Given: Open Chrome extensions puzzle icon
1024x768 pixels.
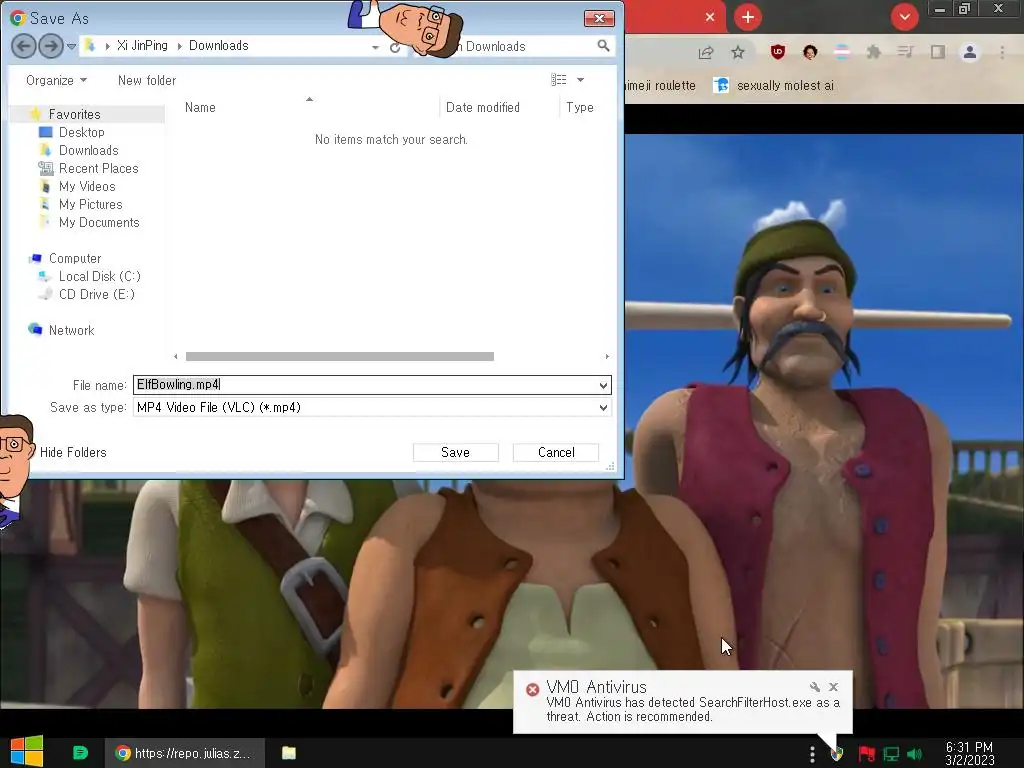Looking at the screenshot, I should click(x=873, y=52).
